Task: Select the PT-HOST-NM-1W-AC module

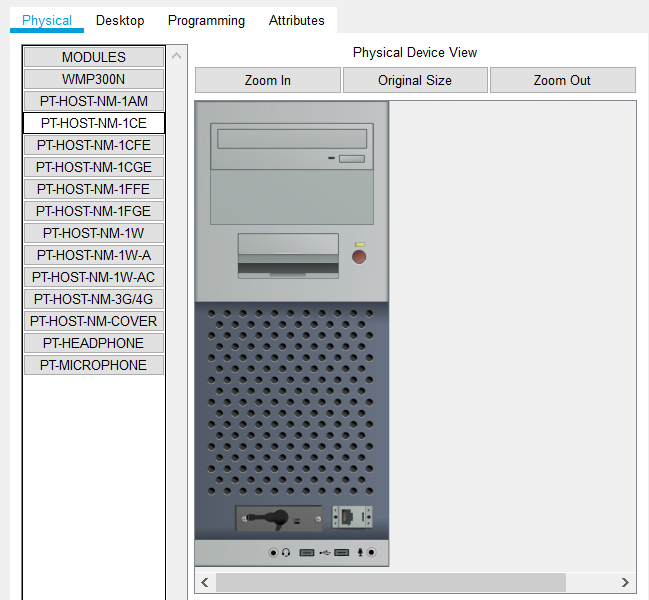Action: tap(94, 277)
